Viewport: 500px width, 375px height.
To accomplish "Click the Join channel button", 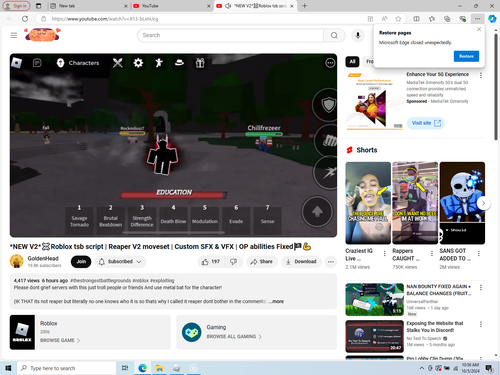I will pyautogui.click(x=81, y=262).
